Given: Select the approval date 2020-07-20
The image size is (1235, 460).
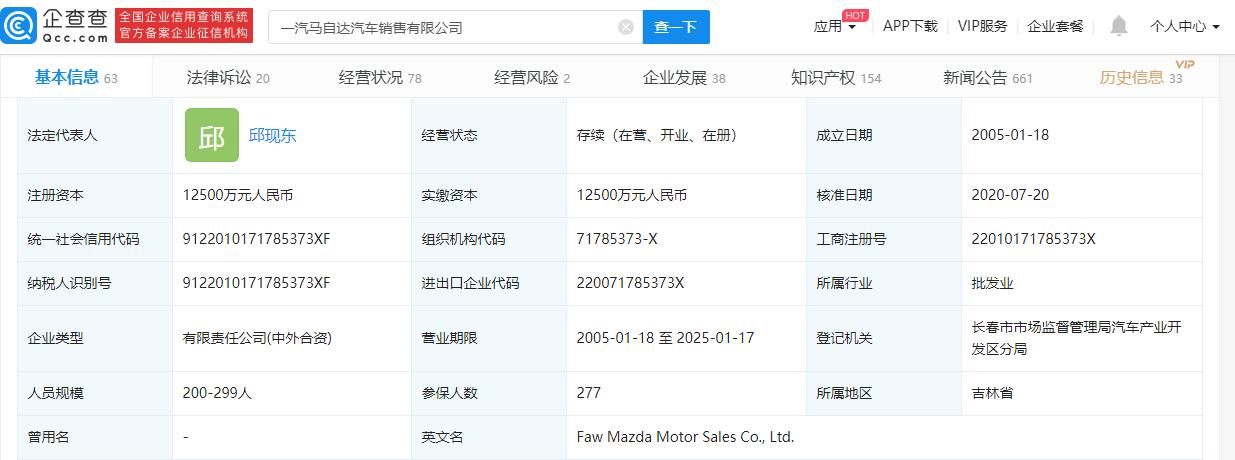Looking at the screenshot, I should tap(1010, 195).
